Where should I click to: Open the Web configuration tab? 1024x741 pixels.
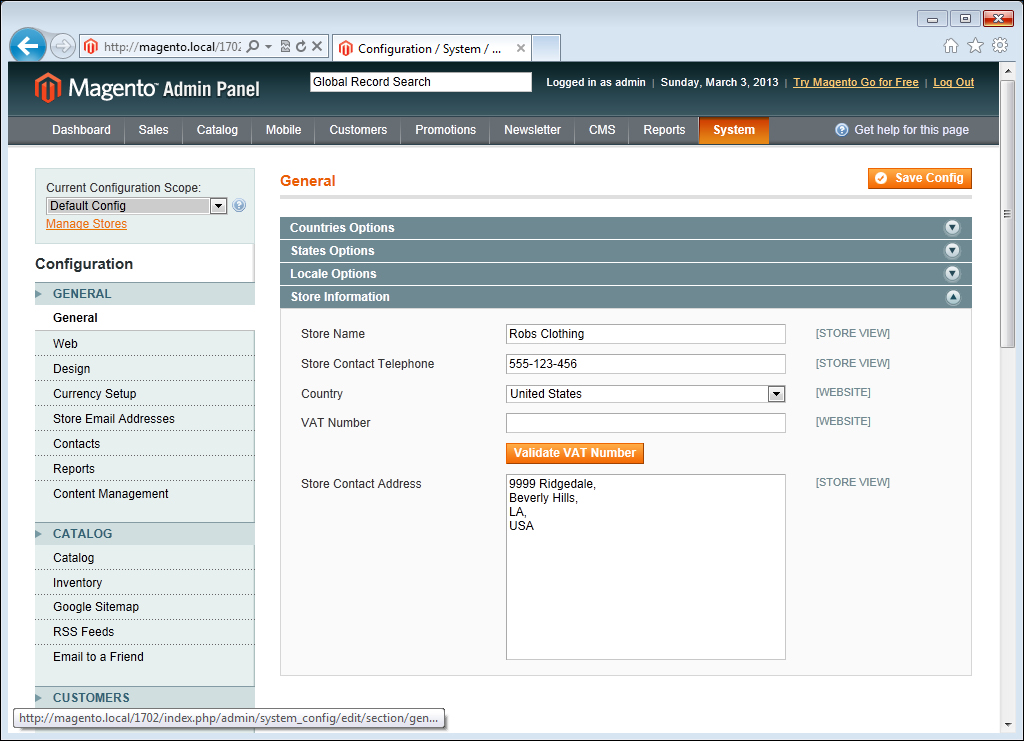[x=66, y=344]
